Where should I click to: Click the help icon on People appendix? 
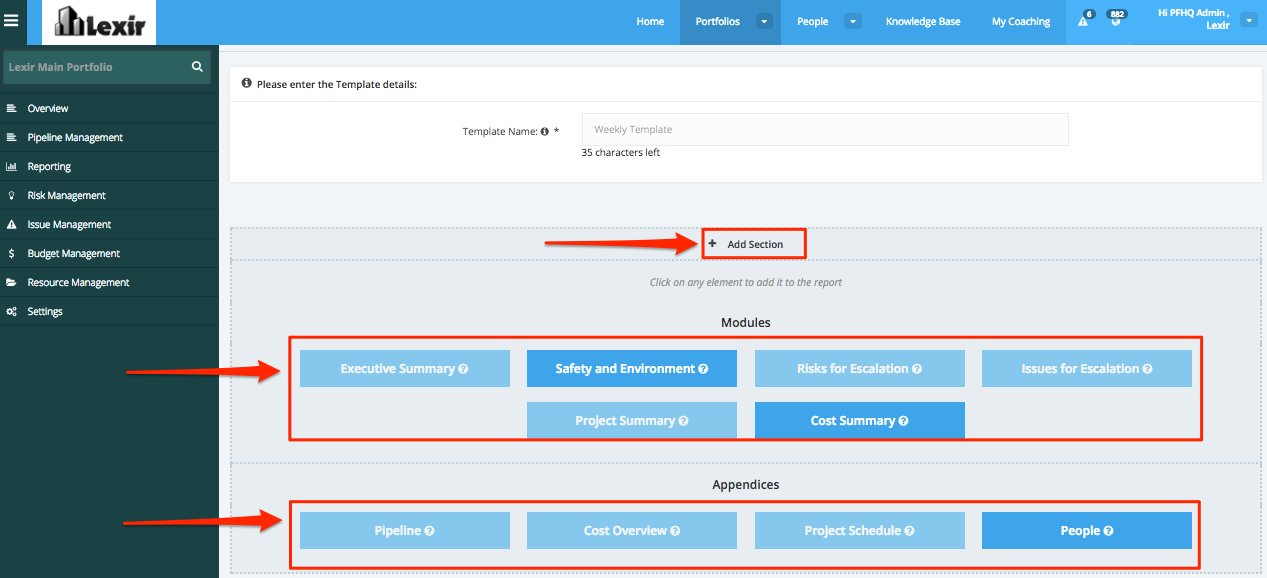click(1108, 531)
